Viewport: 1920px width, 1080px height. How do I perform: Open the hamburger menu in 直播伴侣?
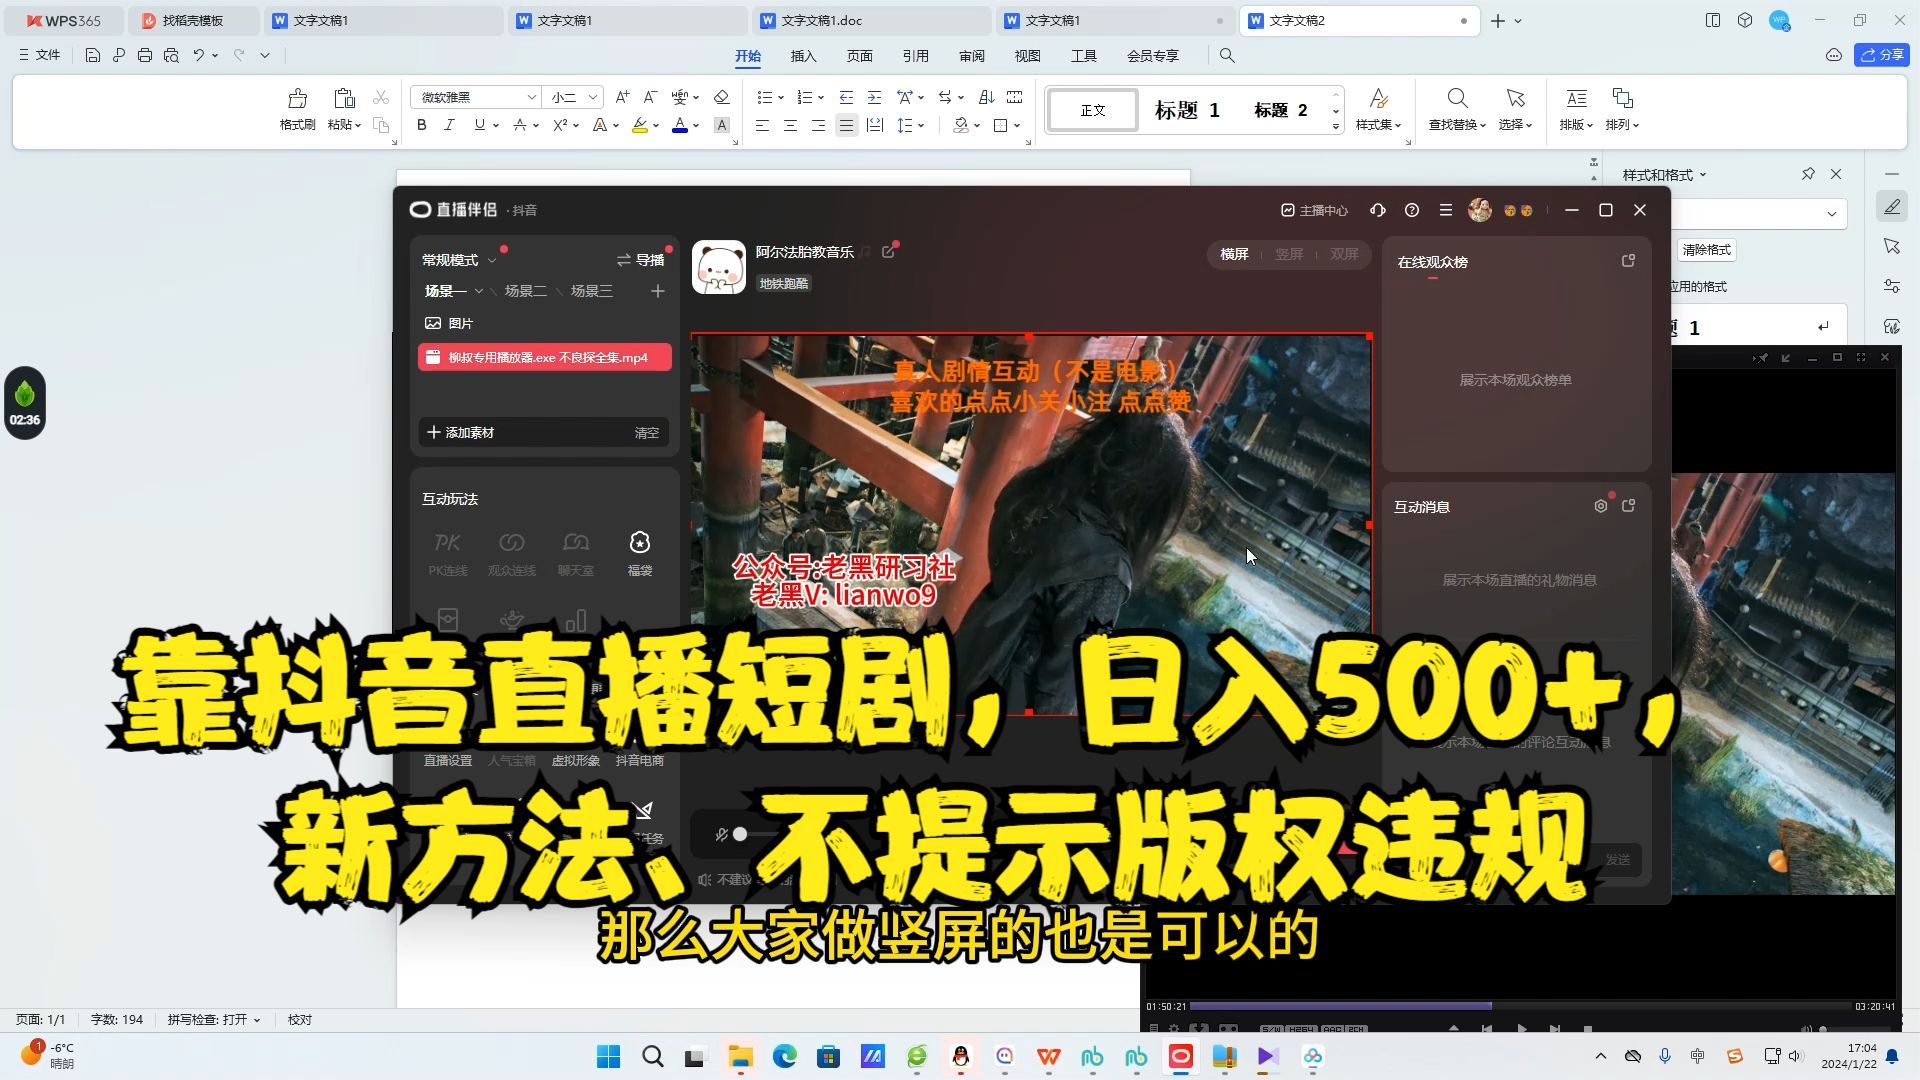[x=1445, y=210]
